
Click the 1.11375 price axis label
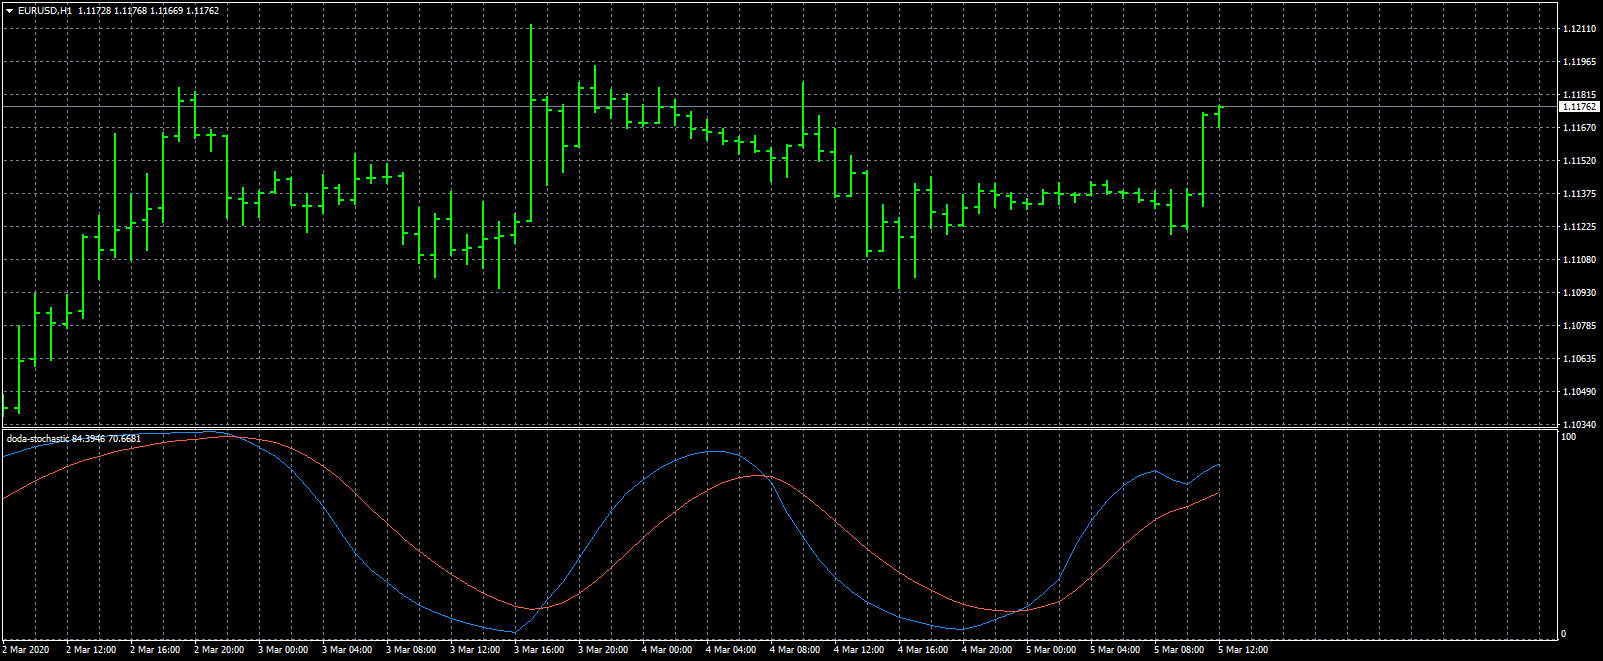(x=1579, y=194)
